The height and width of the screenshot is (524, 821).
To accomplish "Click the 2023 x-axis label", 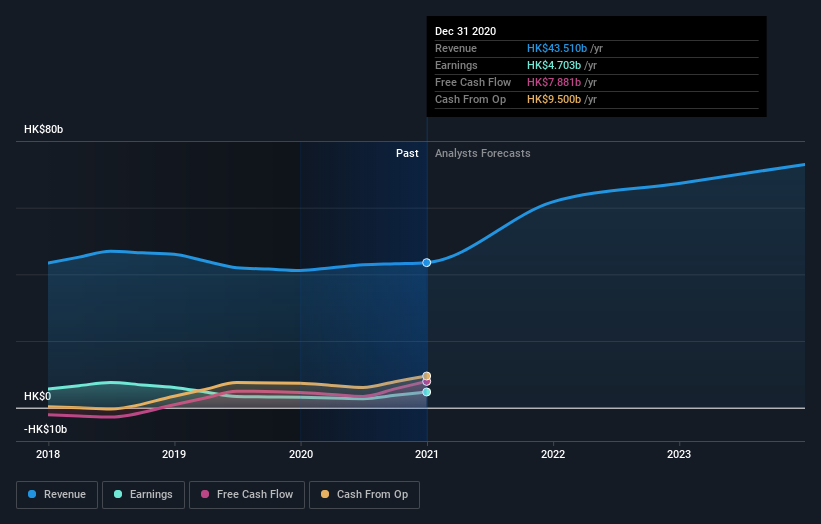I will 679,454.
